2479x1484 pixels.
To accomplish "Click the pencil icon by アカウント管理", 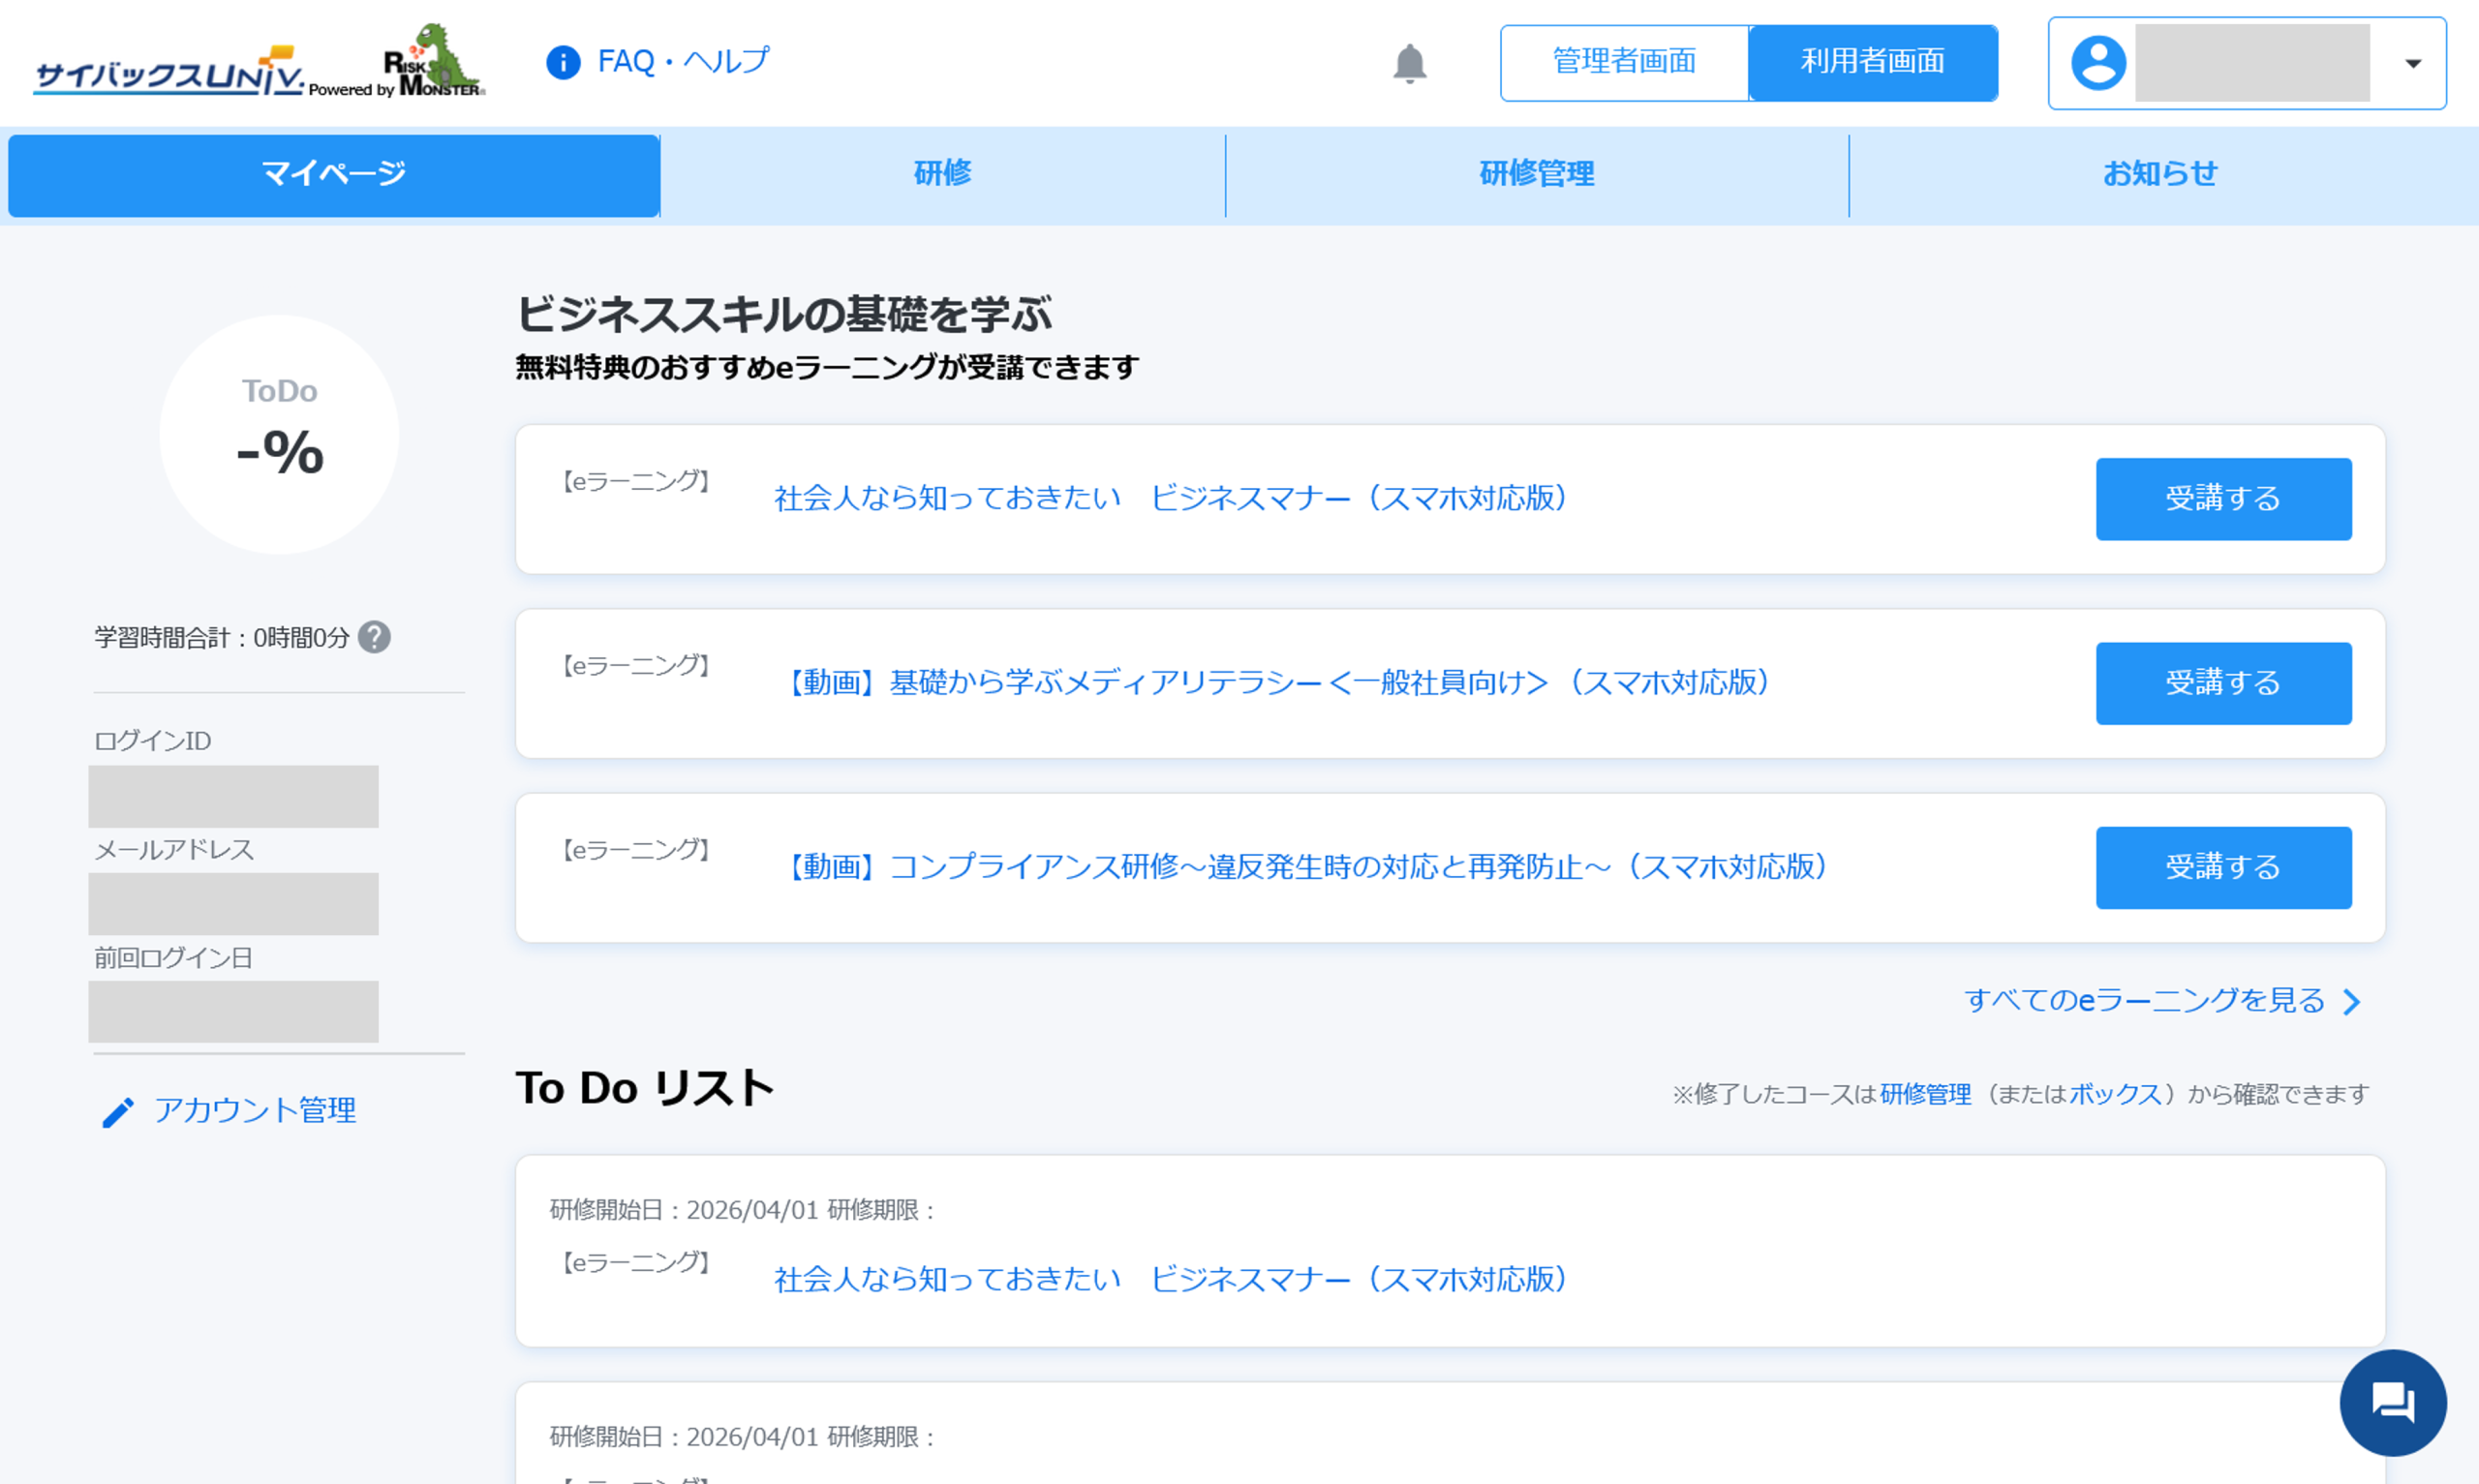I will coord(118,1112).
